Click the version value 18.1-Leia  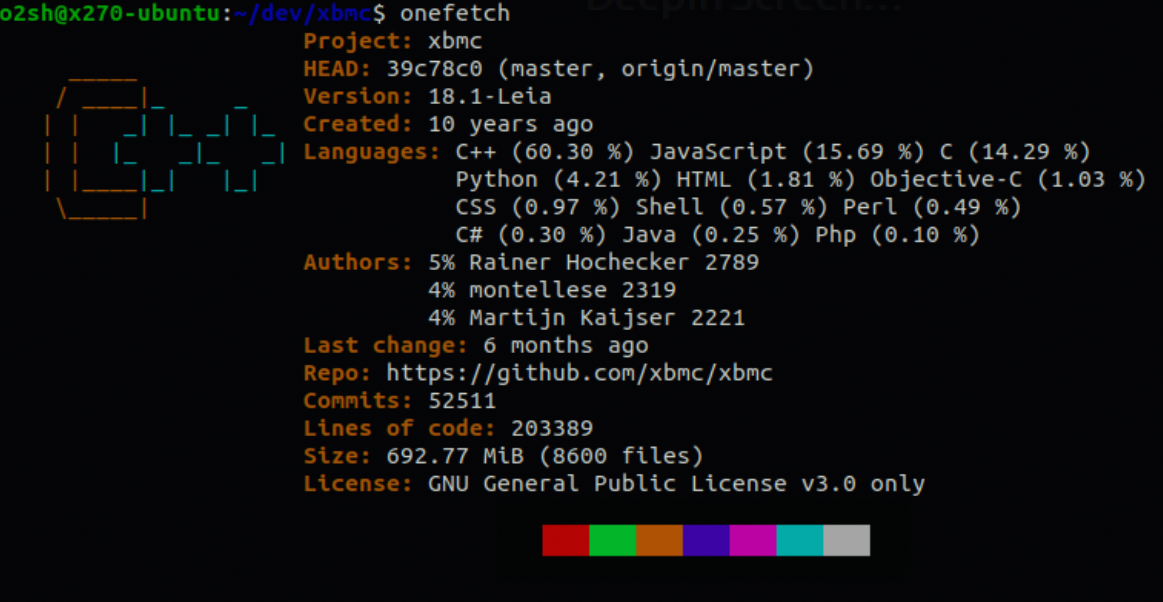pyautogui.click(x=490, y=97)
